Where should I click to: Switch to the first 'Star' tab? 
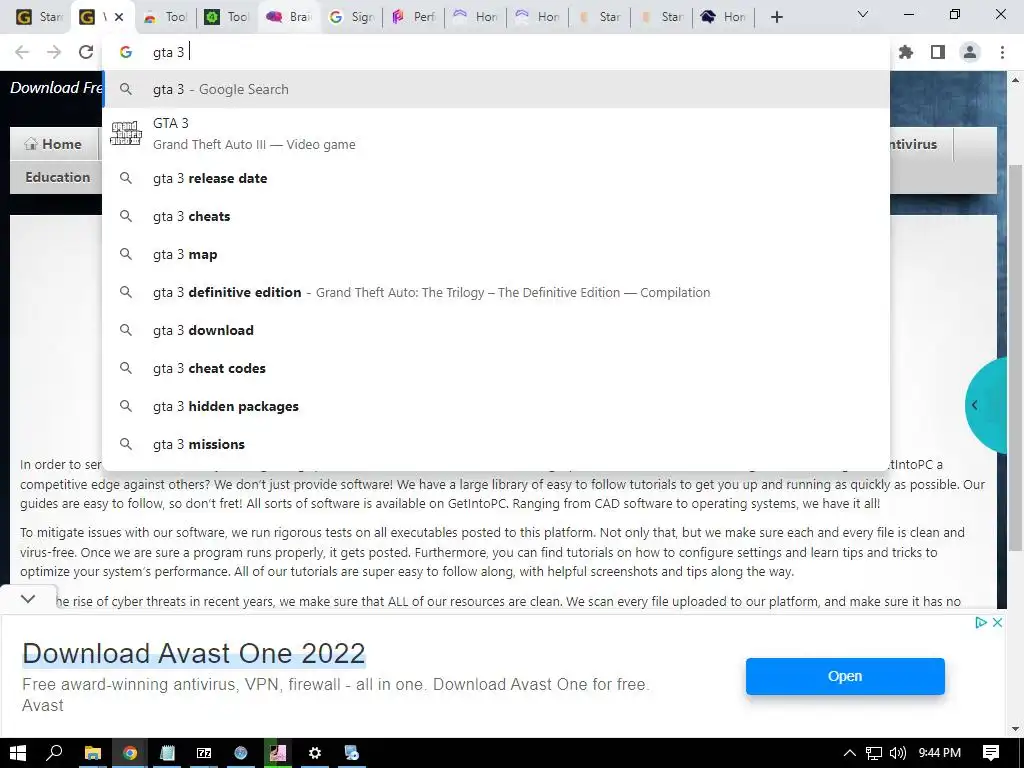click(38, 17)
